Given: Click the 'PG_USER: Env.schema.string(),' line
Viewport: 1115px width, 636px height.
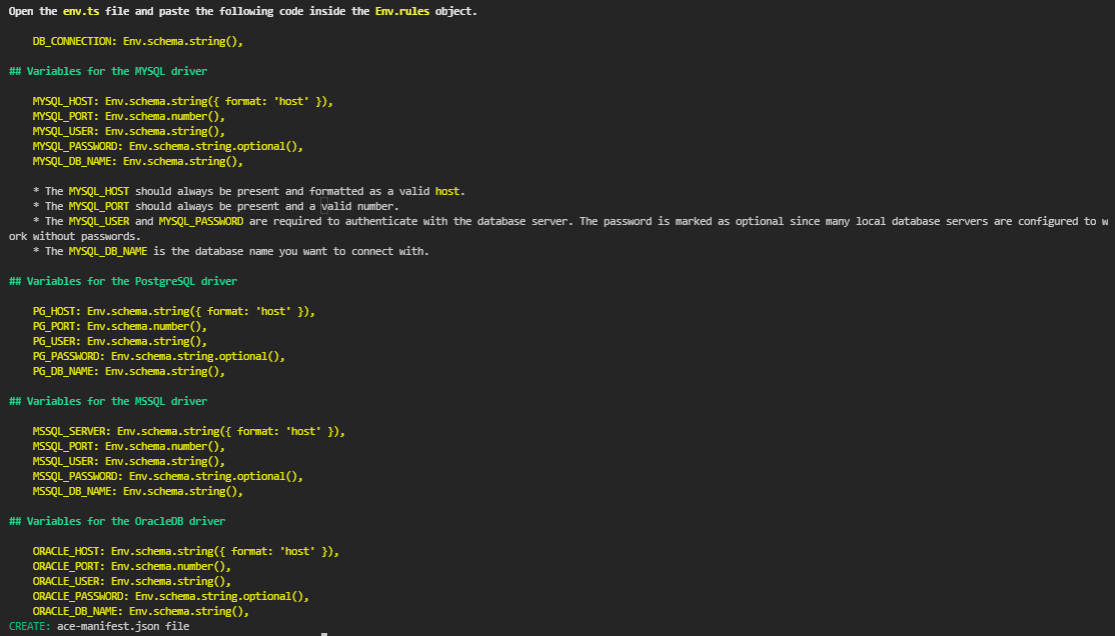Looking at the screenshot, I should (x=119, y=341).
